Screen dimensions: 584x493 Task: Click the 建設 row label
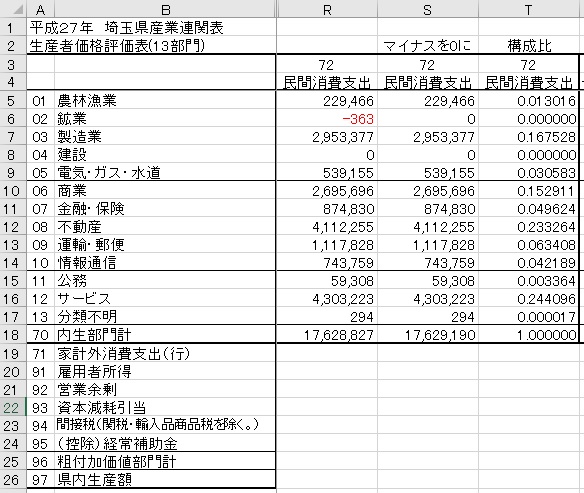click(x=72, y=155)
